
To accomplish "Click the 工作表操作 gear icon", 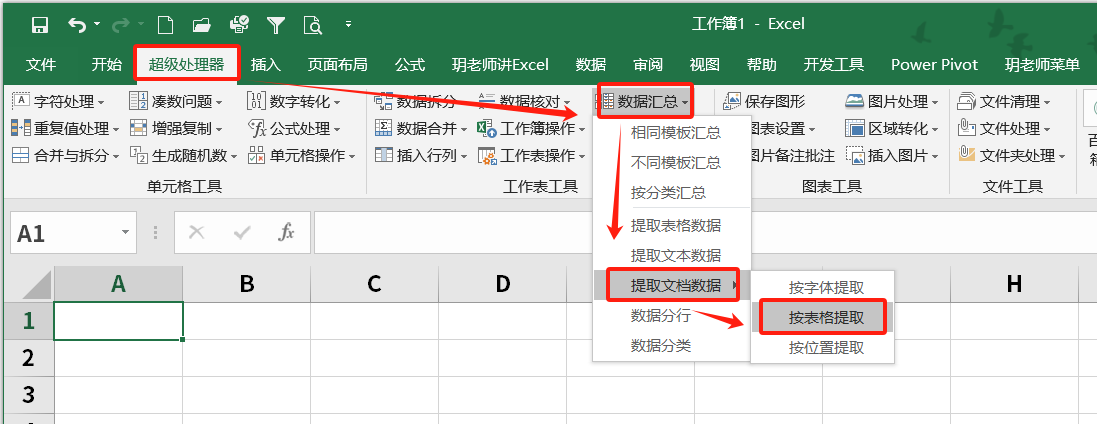I will click(486, 155).
